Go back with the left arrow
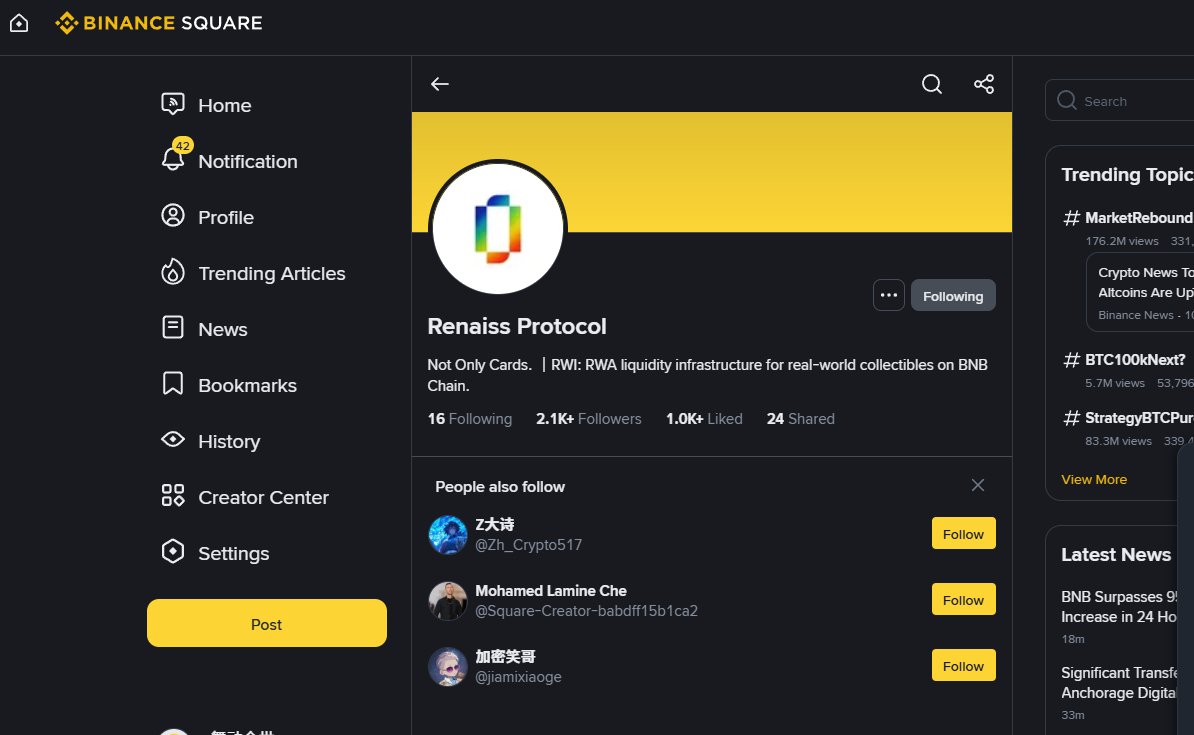The image size is (1194, 735). (x=440, y=84)
